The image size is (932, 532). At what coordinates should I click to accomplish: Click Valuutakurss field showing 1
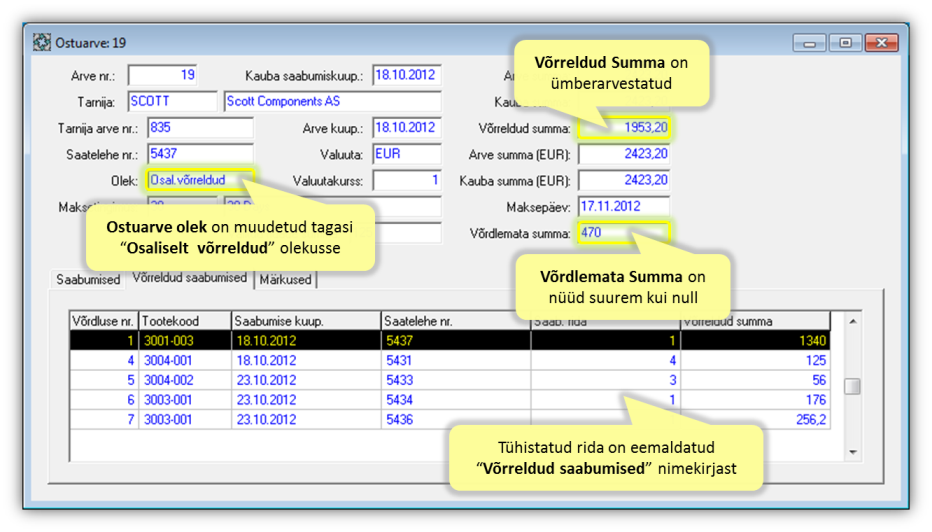(x=407, y=180)
